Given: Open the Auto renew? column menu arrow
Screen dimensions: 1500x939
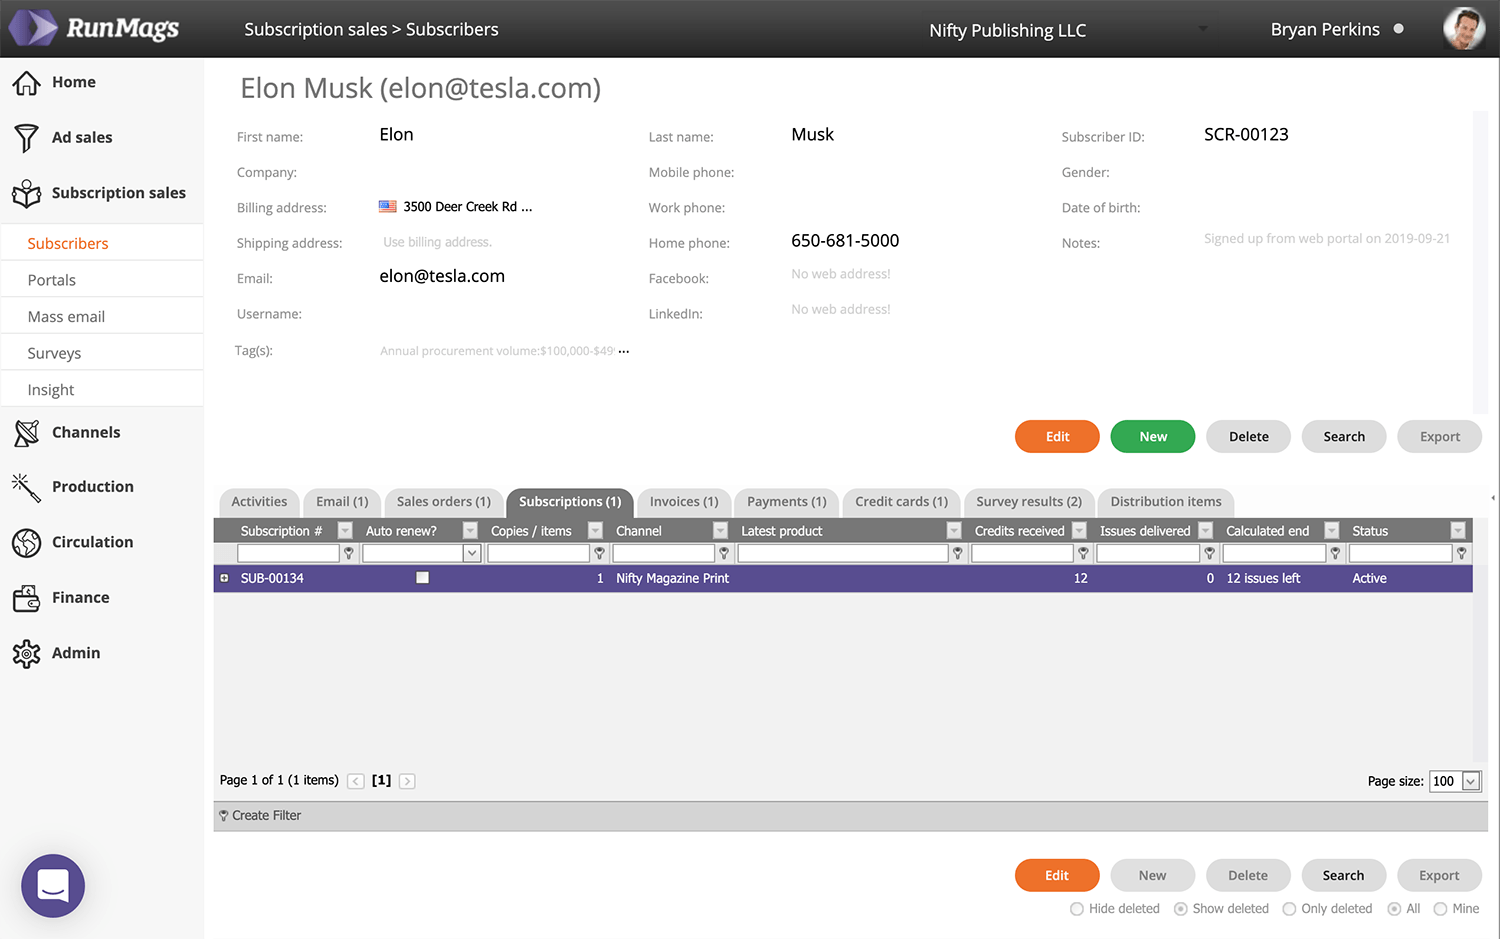Looking at the screenshot, I should (x=470, y=531).
